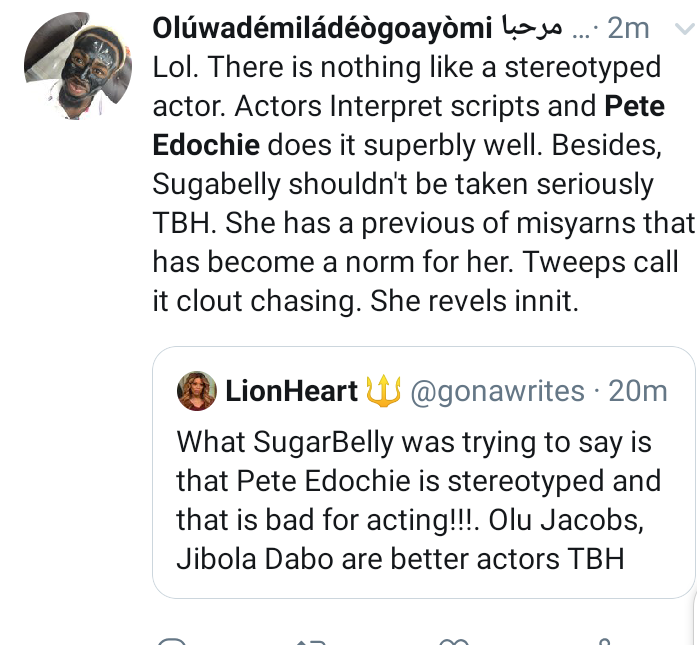
Task: Tap the share icon below the tweet
Action: click(601, 641)
